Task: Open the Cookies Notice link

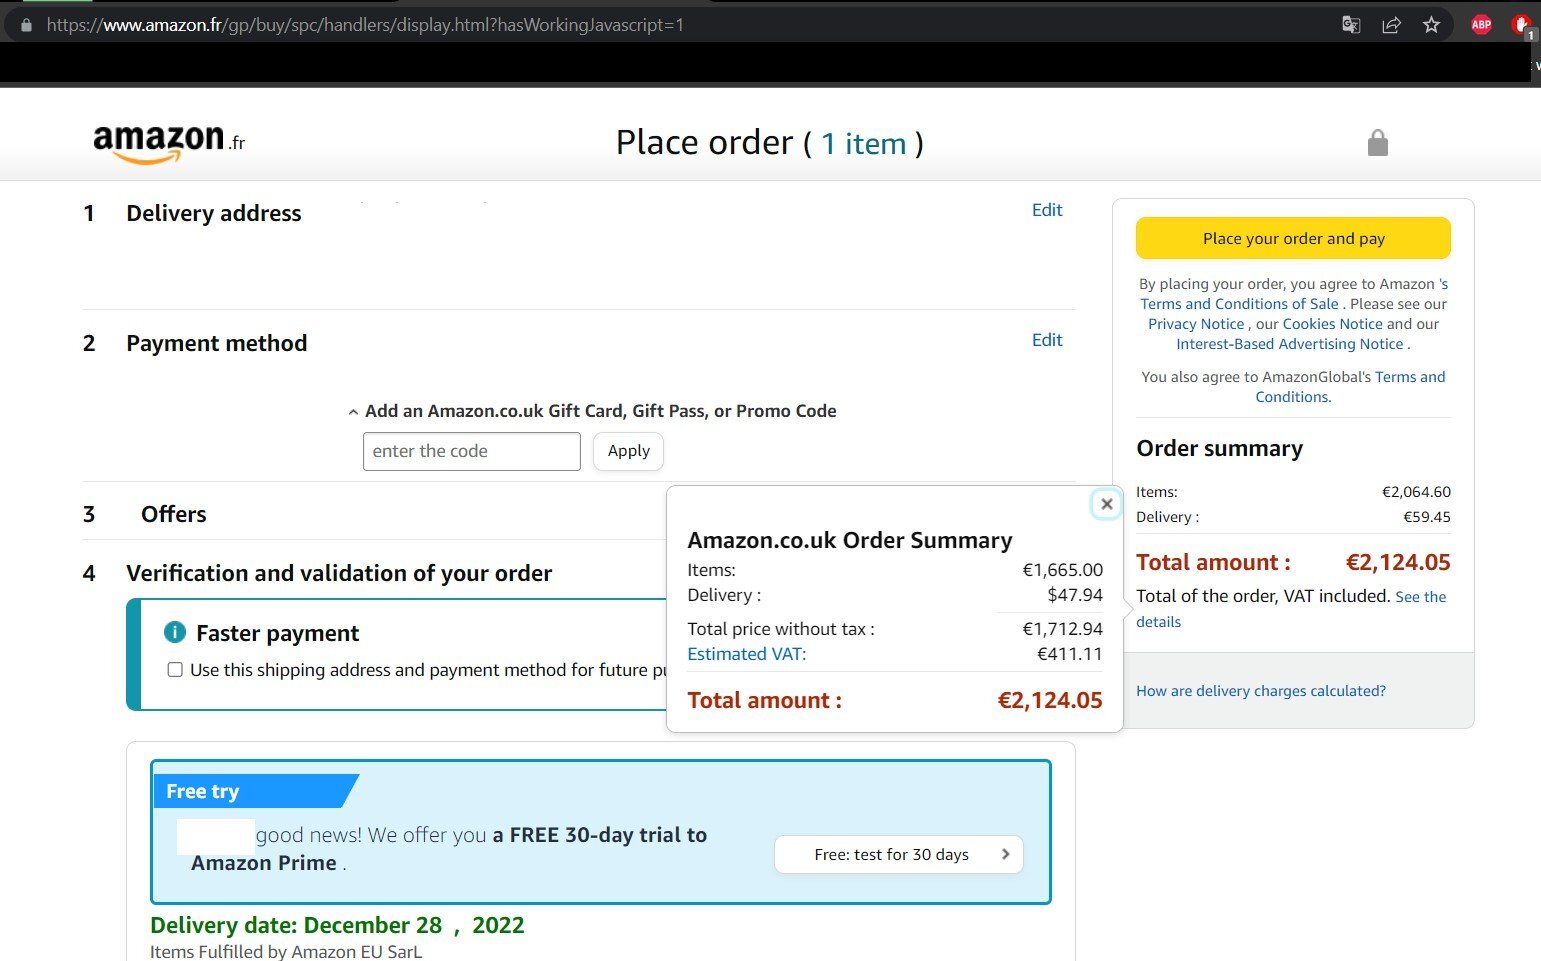Action: (x=1333, y=324)
